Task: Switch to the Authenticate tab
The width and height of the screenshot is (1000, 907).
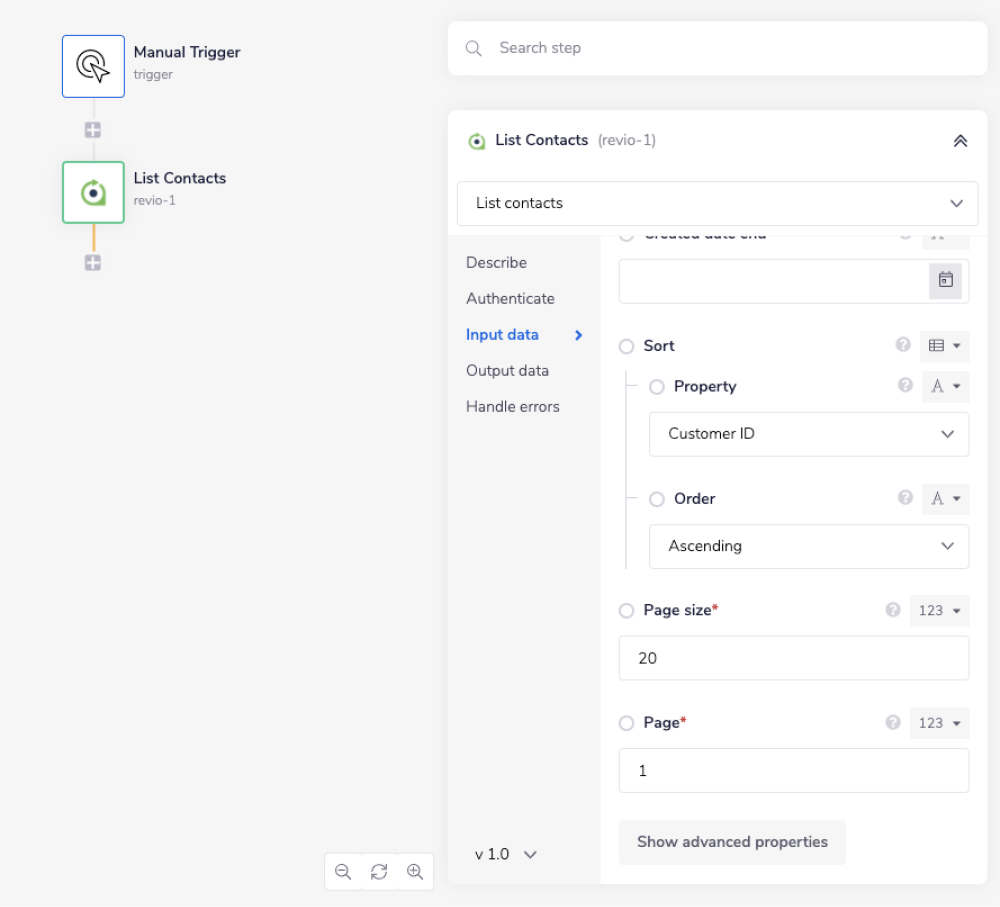Action: (x=510, y=299)
